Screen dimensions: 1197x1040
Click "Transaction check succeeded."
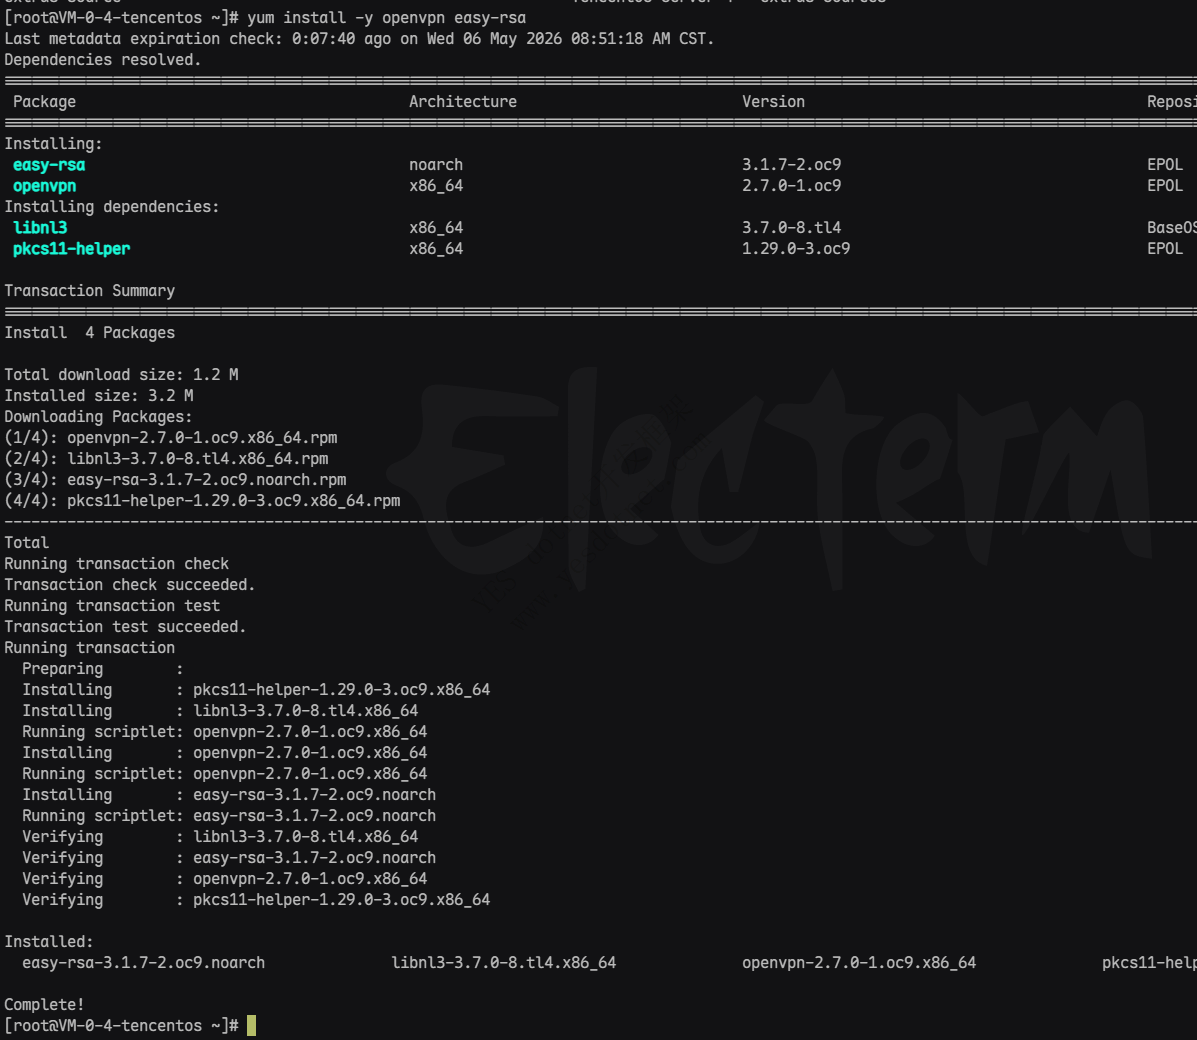[130, 585]
